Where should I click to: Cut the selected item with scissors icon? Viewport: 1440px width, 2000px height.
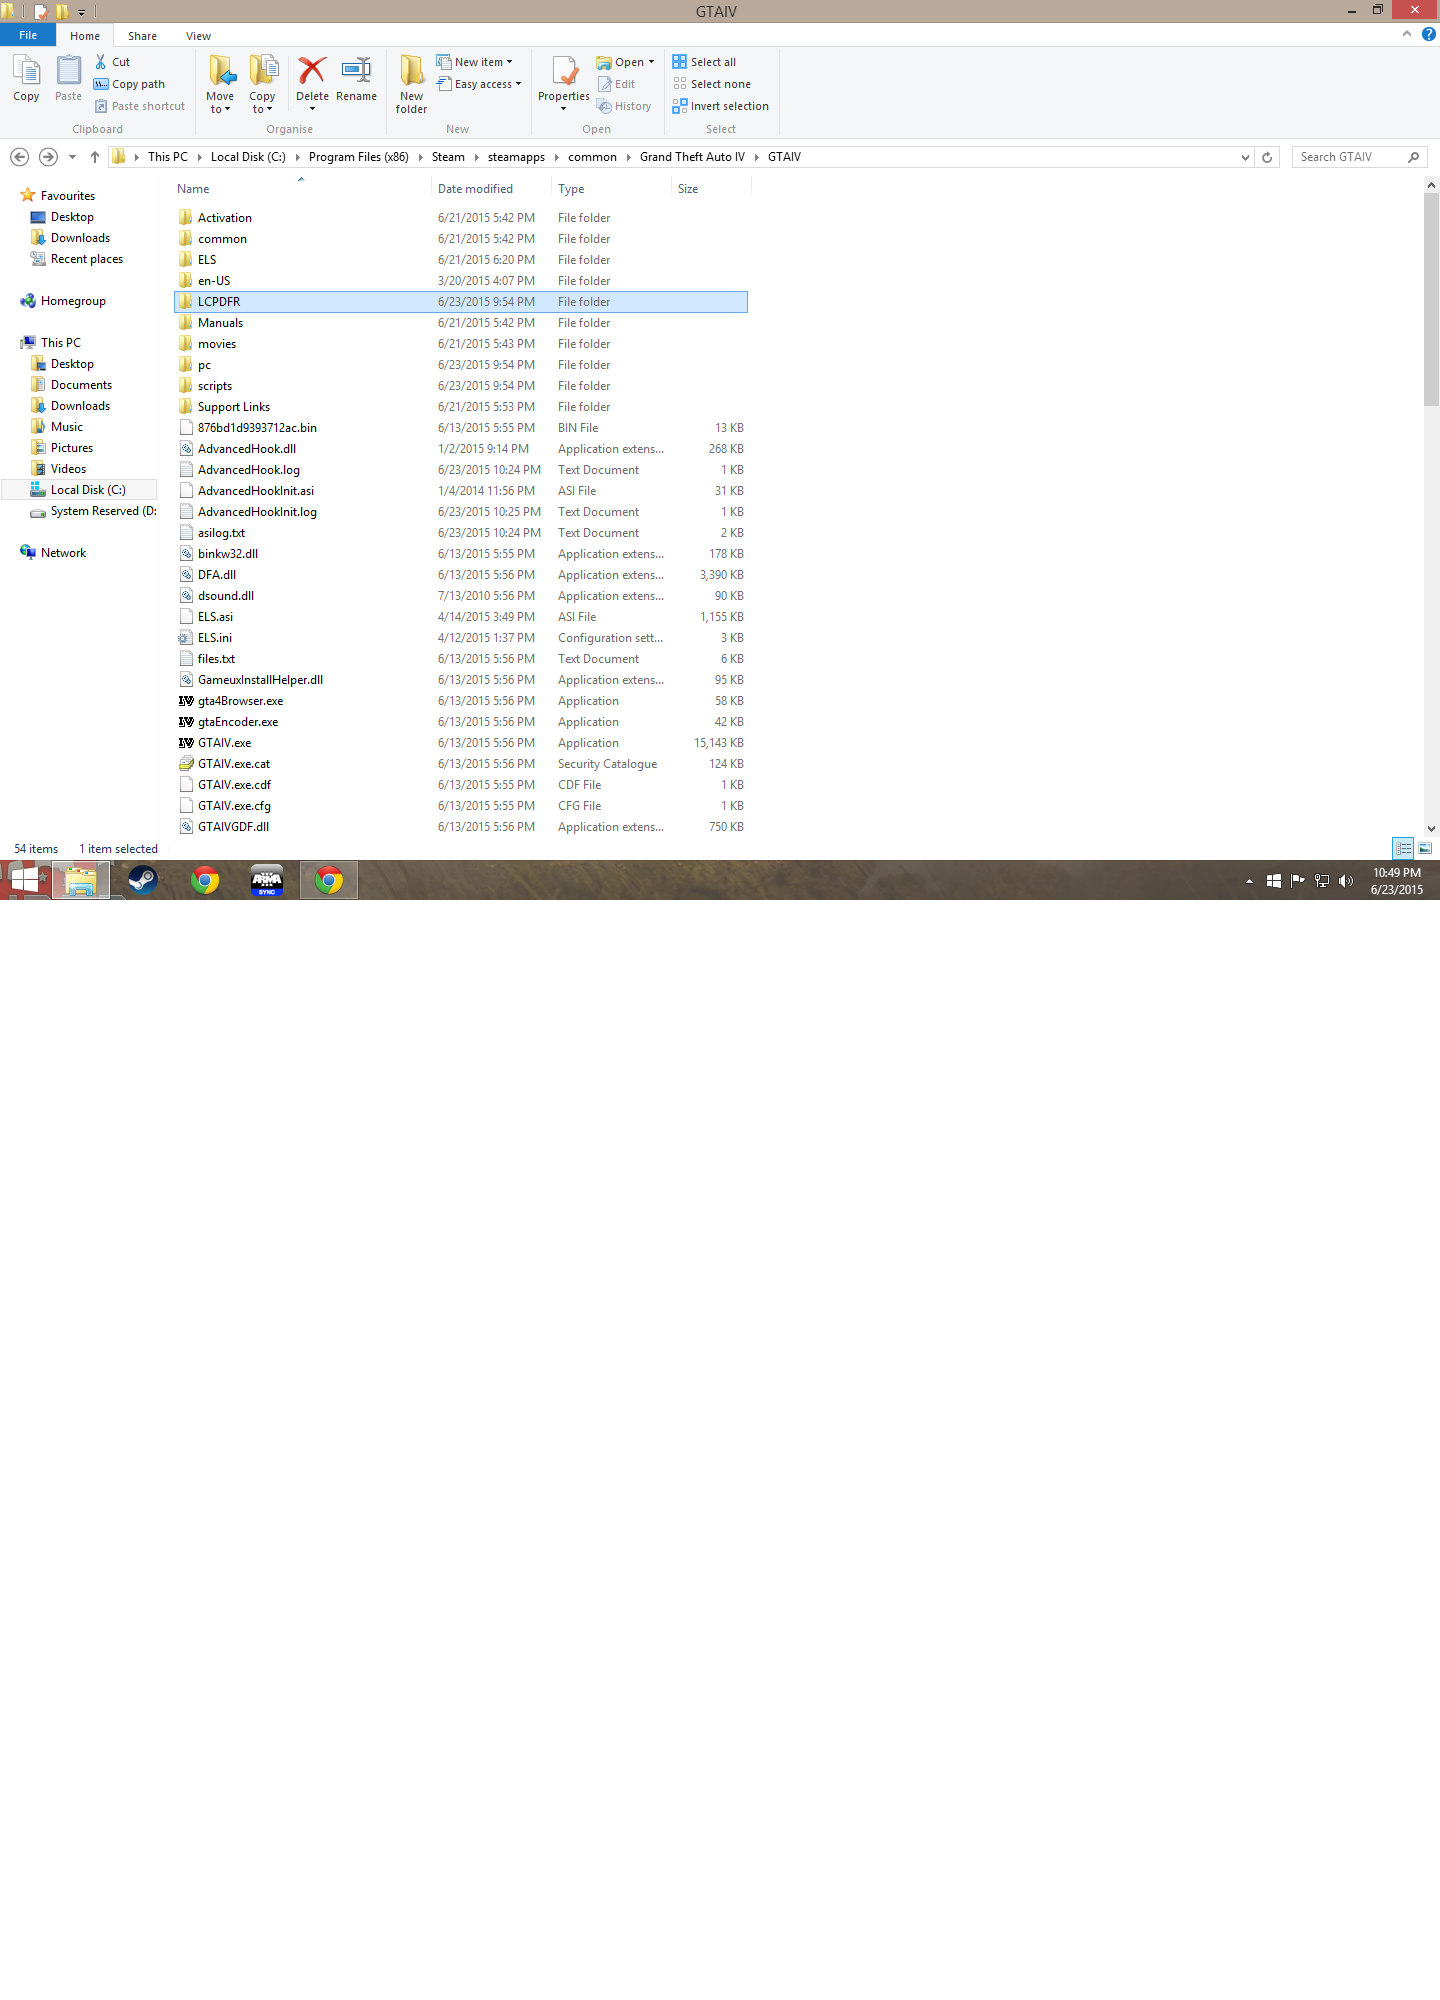113,62
